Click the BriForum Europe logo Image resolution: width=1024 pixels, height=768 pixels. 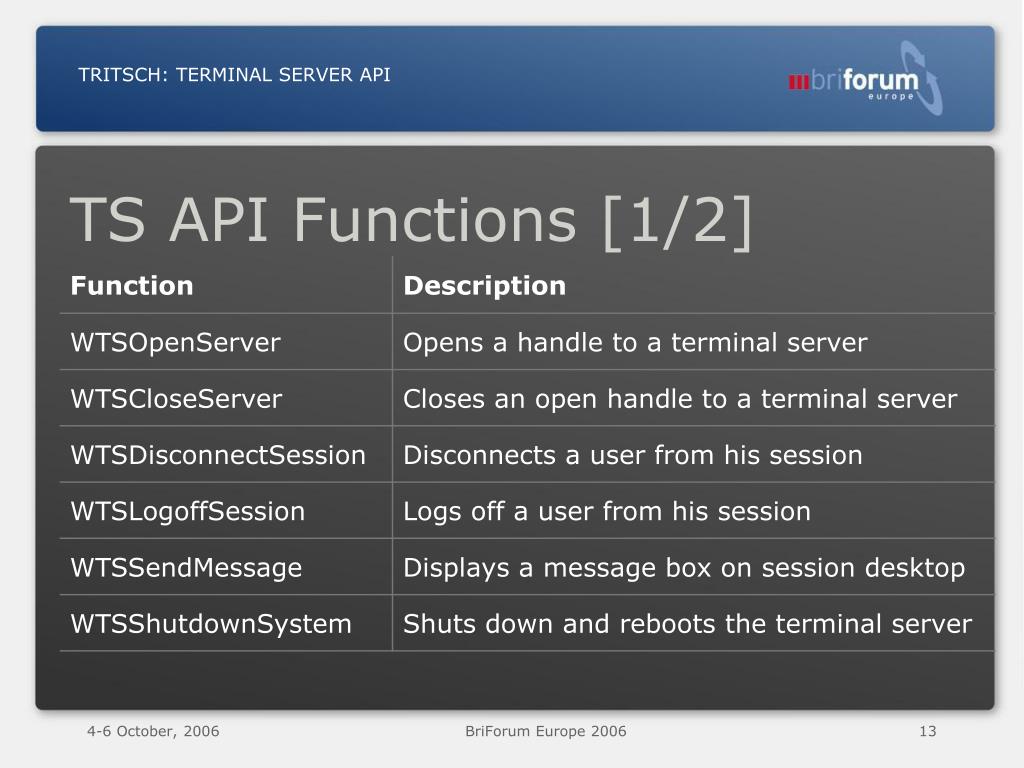click(x=865, y=79)
